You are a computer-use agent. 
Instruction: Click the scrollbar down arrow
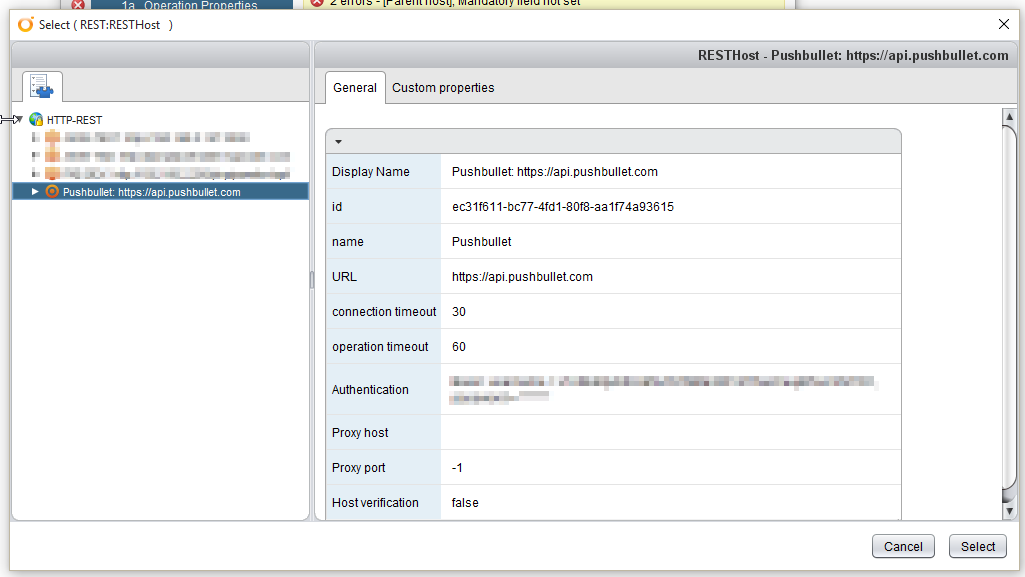click(1009, 511)
